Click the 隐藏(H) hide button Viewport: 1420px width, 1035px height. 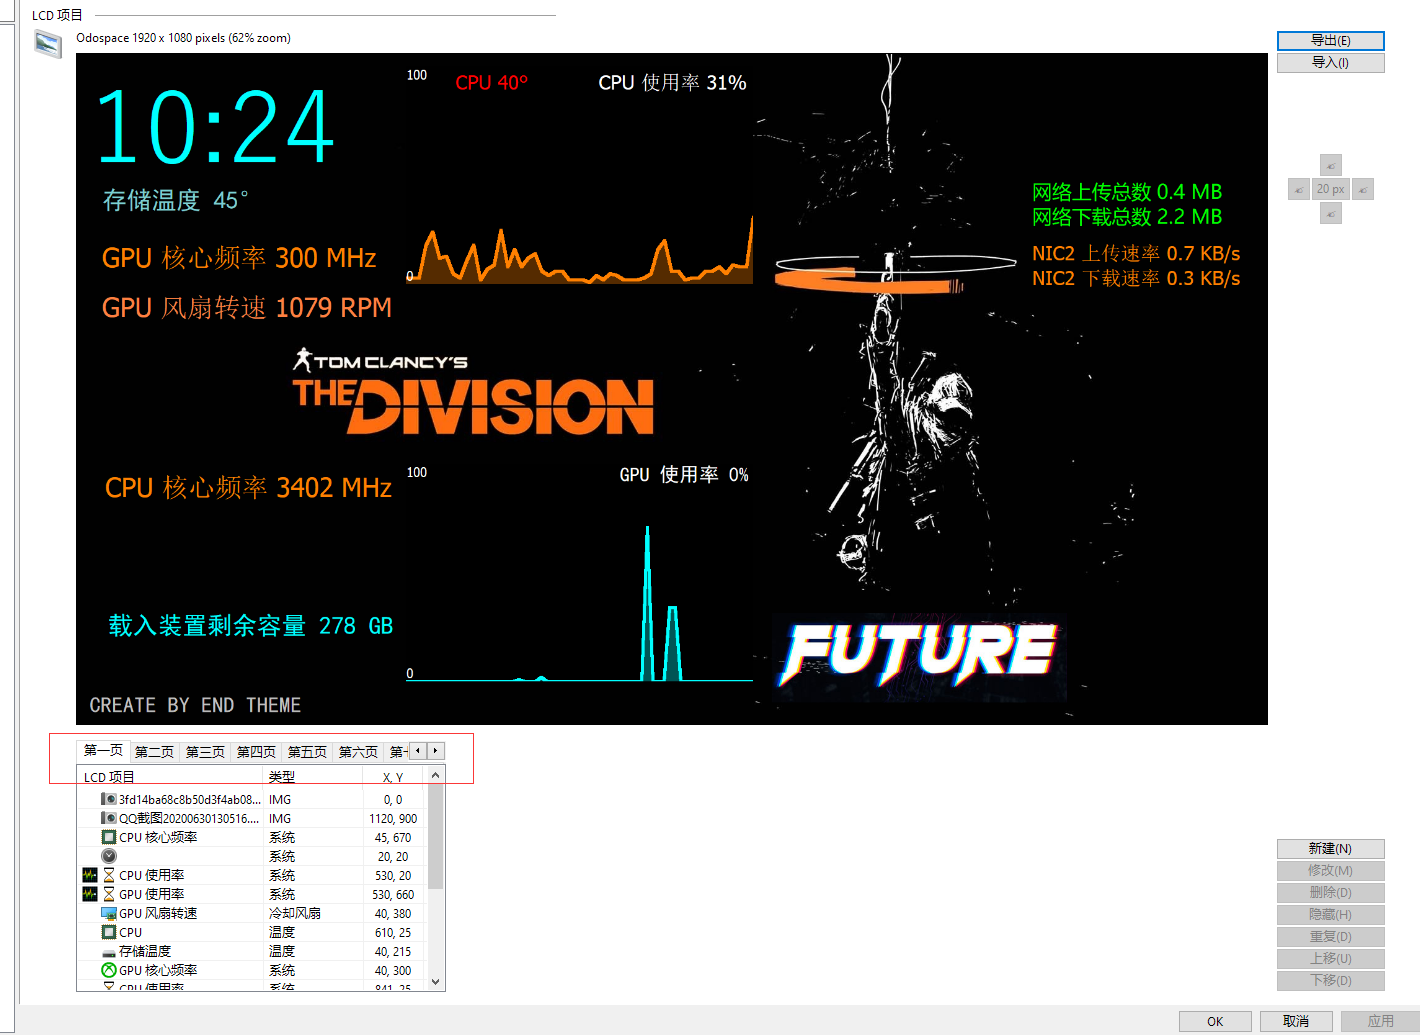(x=1331, y=914)
